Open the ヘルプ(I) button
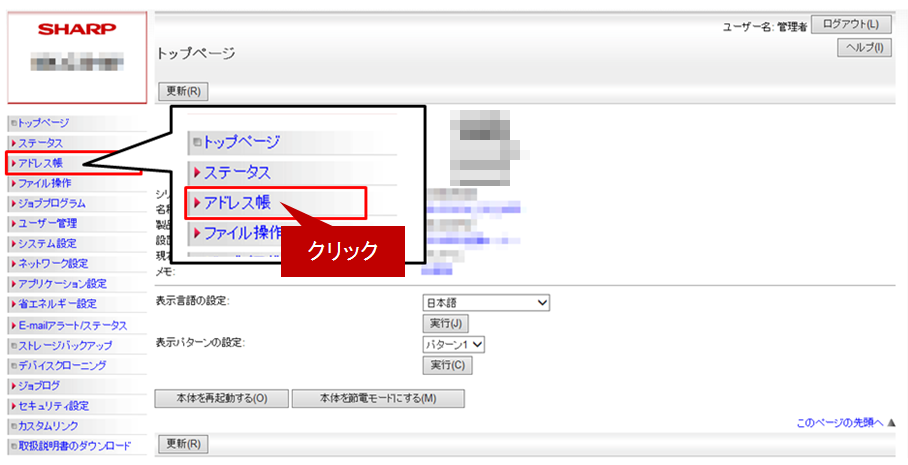Image resolution: width=908 pixels, height=465 pixels. (x=864, y=47)
